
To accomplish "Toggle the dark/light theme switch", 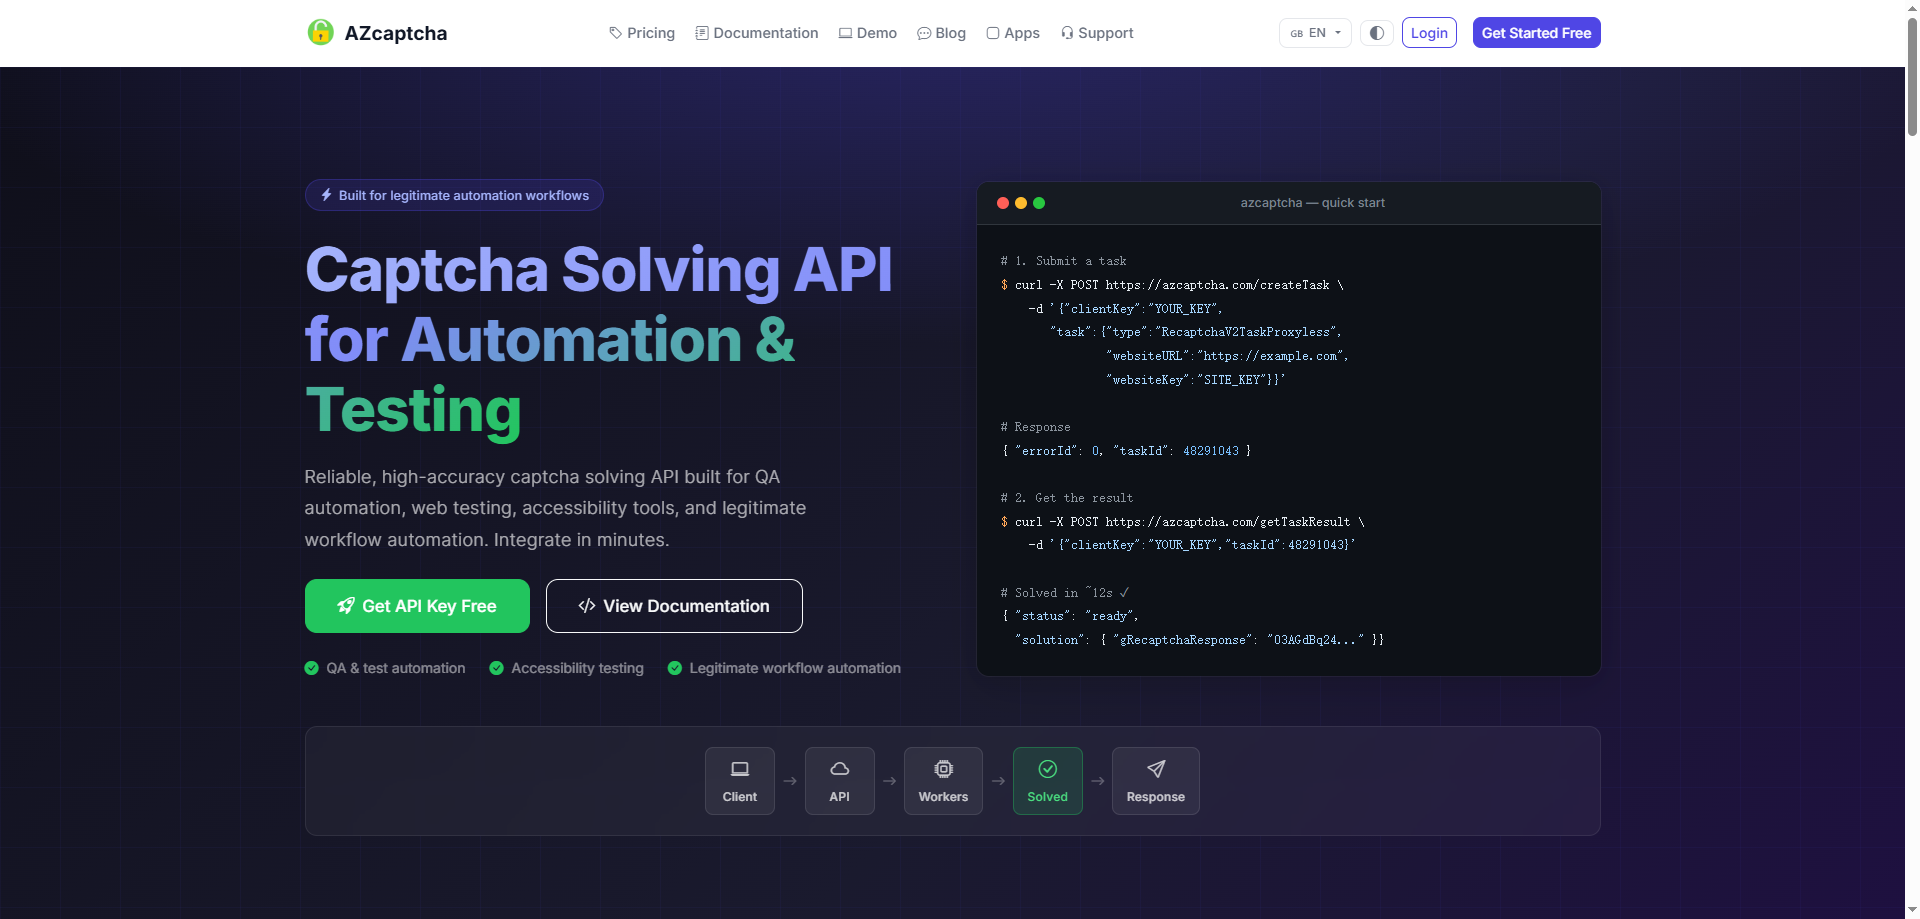I will coord(1377,33).
